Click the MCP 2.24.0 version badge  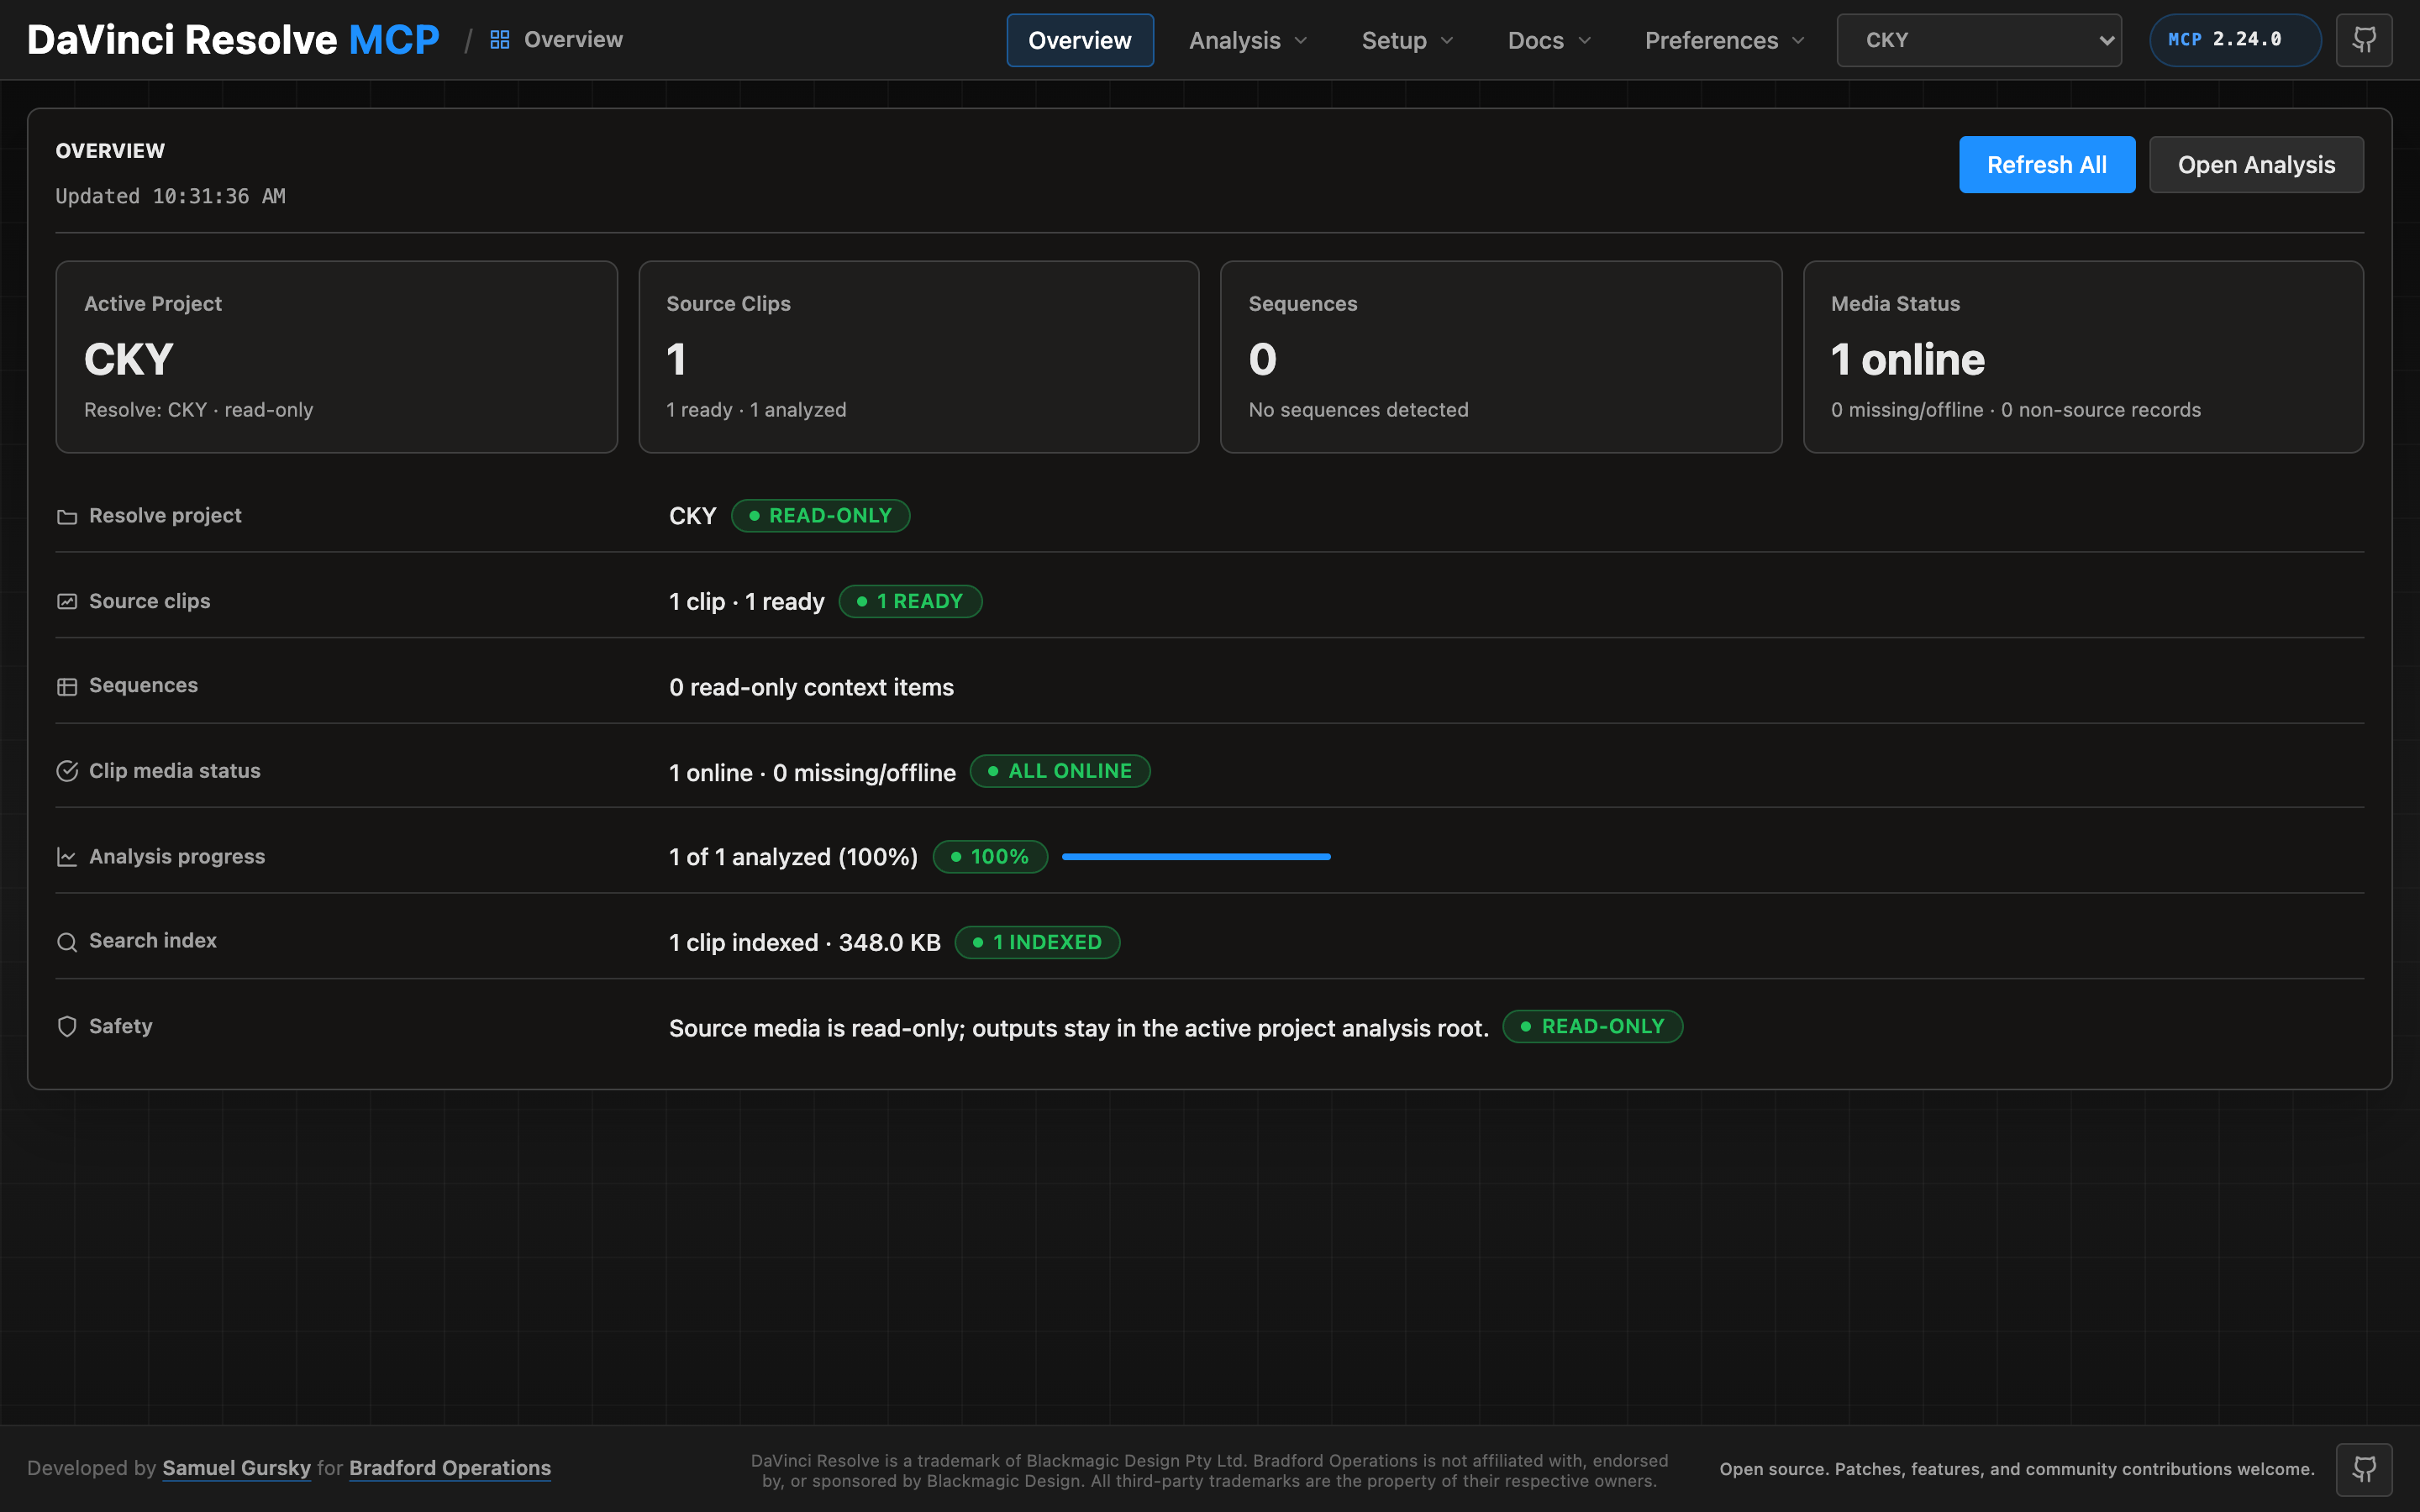(x=2235, y=40)
